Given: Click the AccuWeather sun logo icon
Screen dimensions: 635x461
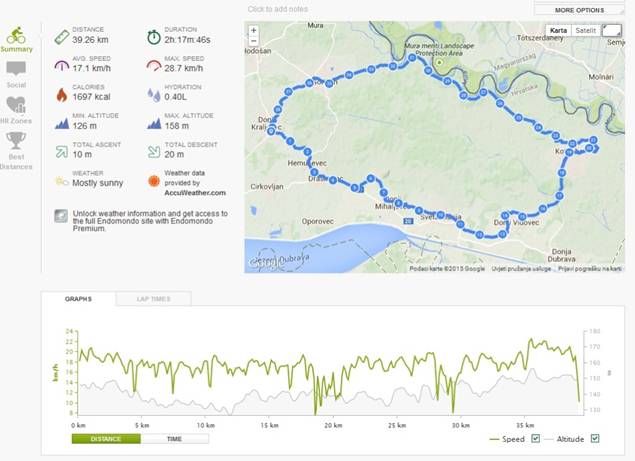Looking at the screenshot, I should pyautogui.click(x=153, y=181).
